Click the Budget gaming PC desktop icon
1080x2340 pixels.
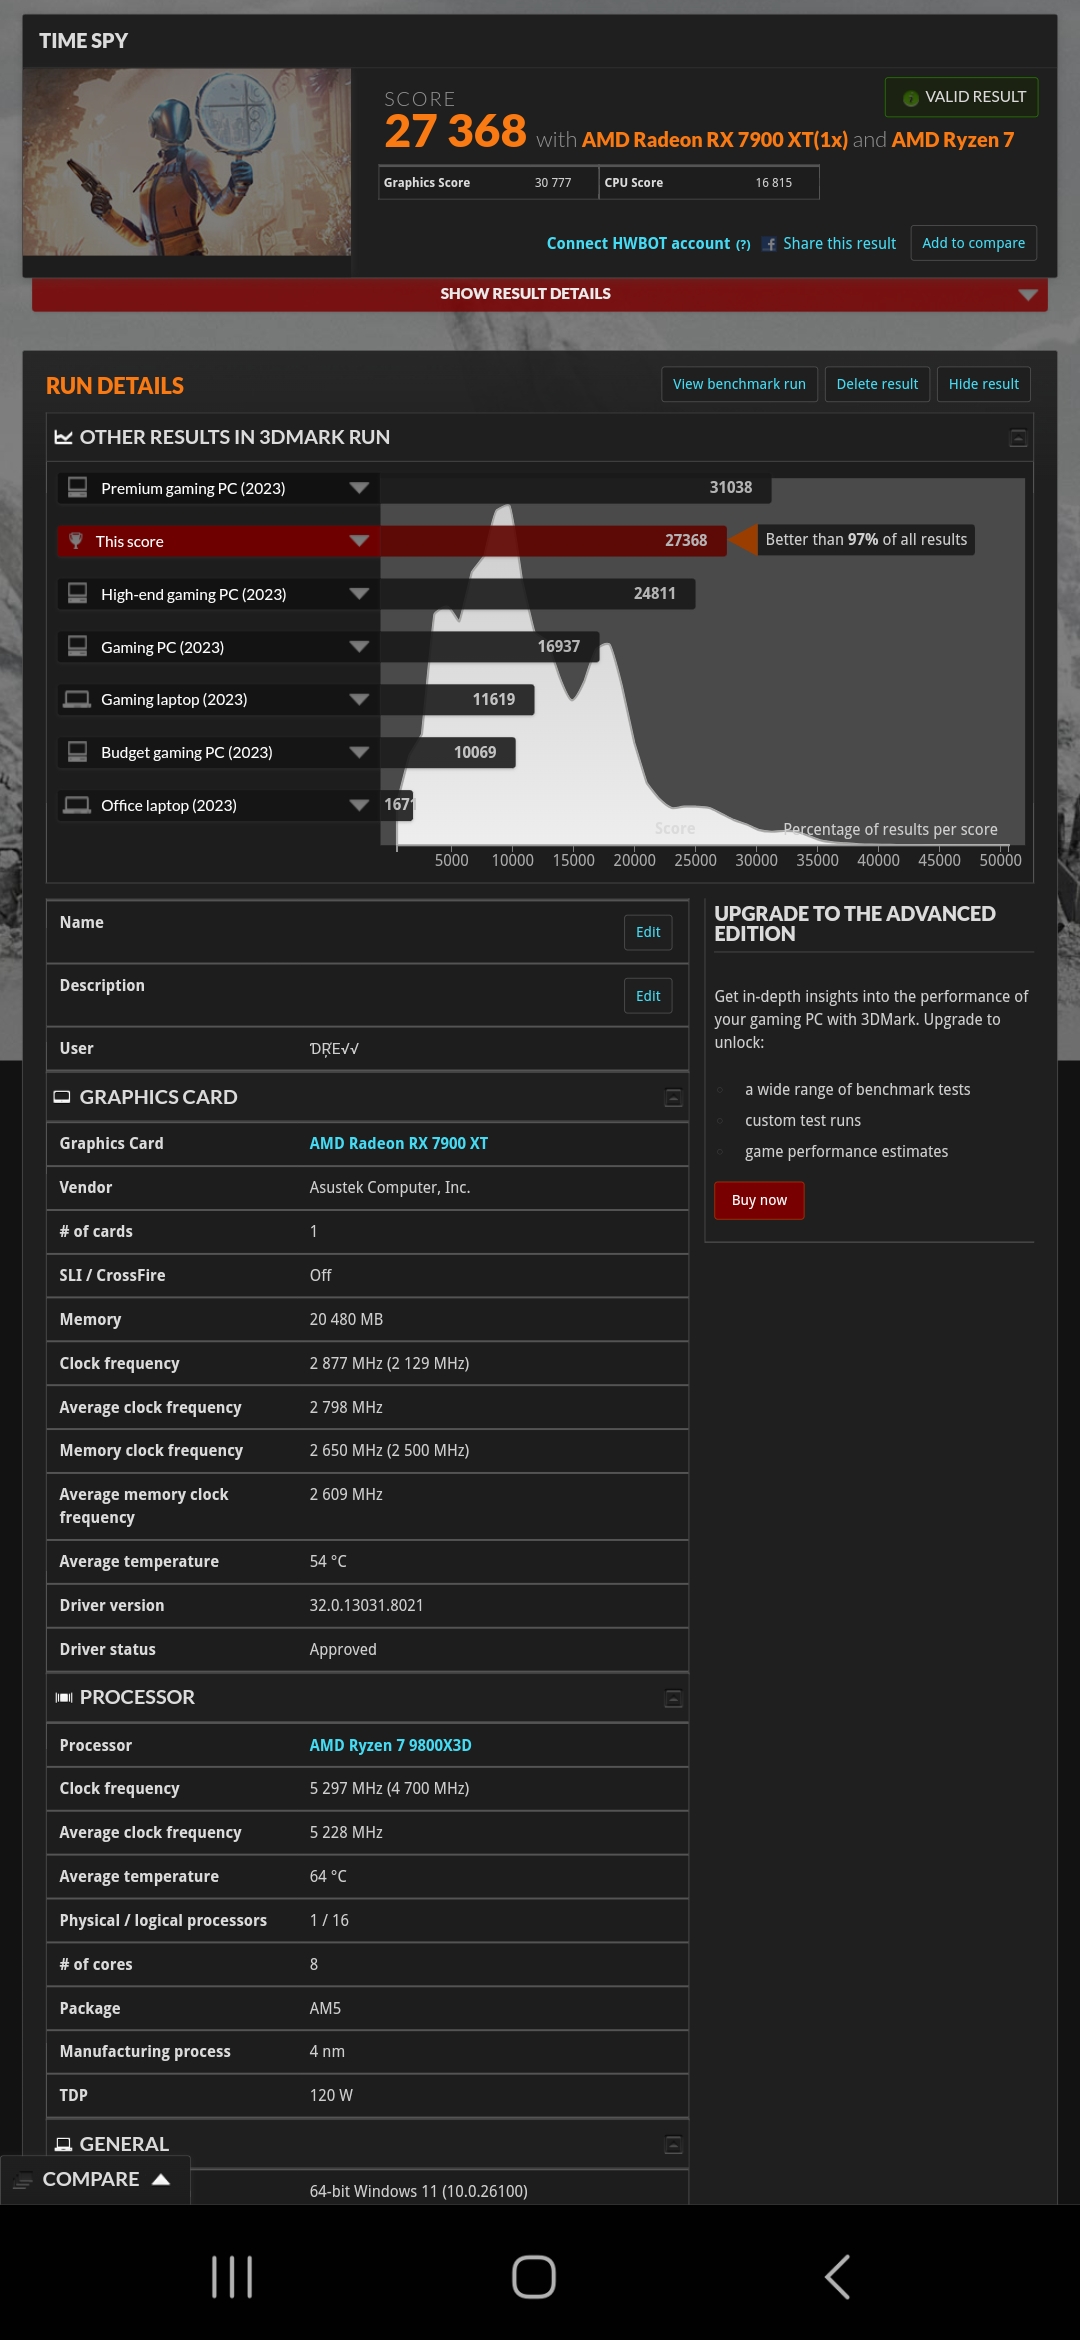[x=77, y=752]
